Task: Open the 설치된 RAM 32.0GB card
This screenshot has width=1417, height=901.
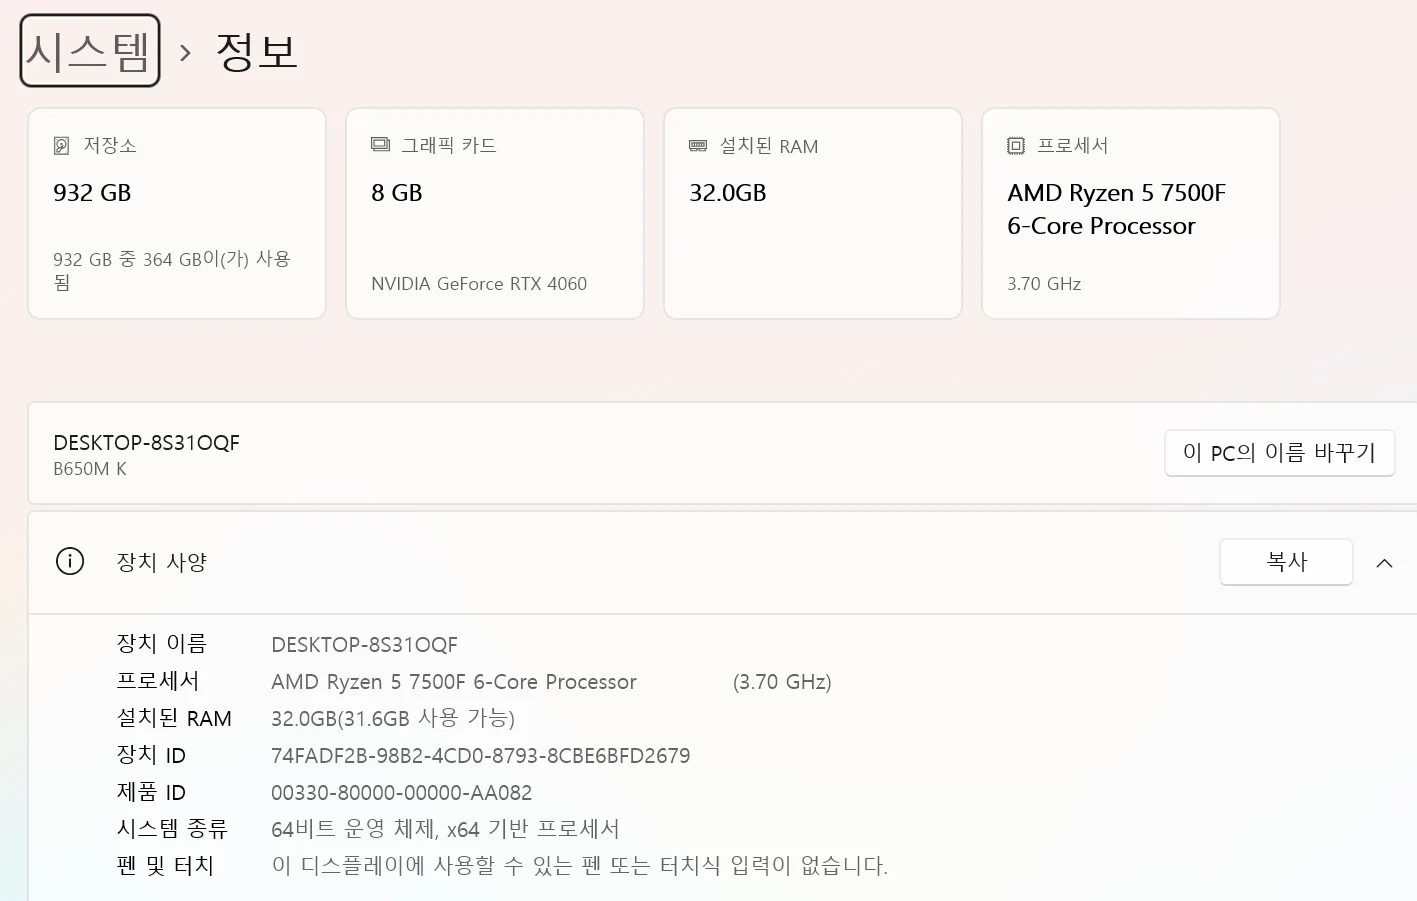Action: (x=813, y=214)
